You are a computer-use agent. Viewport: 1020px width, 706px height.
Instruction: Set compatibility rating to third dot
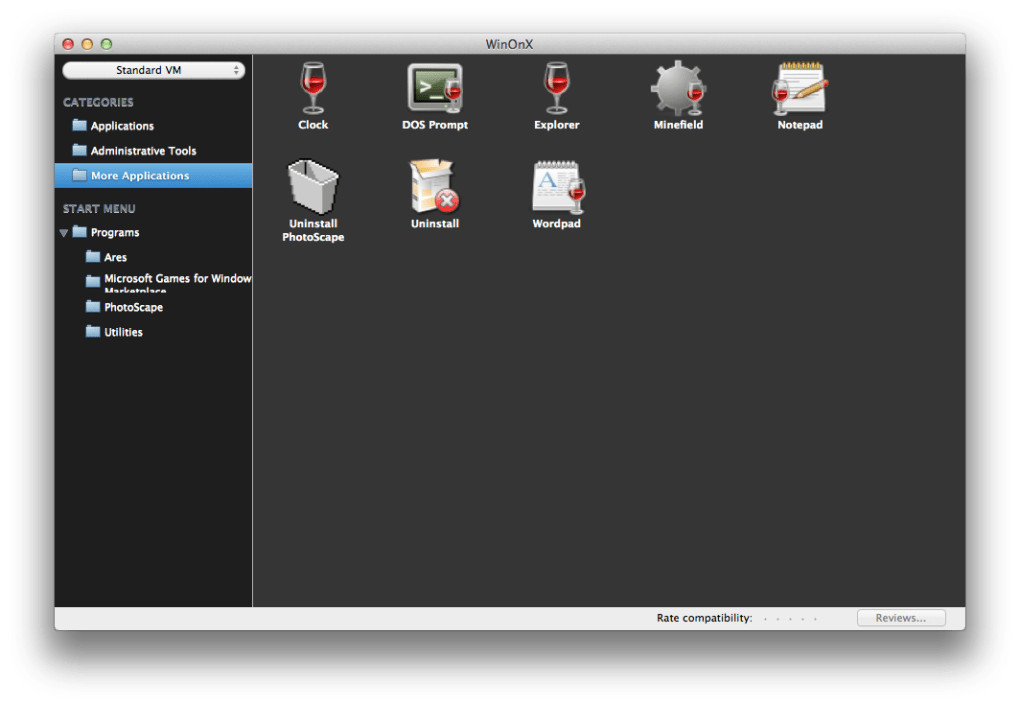(x=790, y=619)
